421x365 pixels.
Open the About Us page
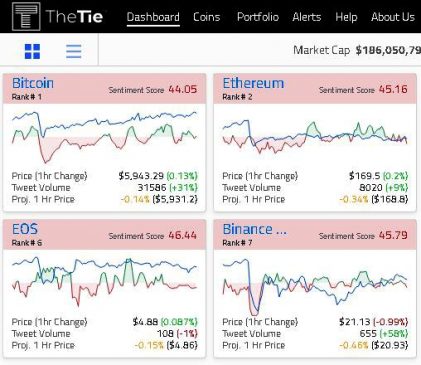(393, 17)
